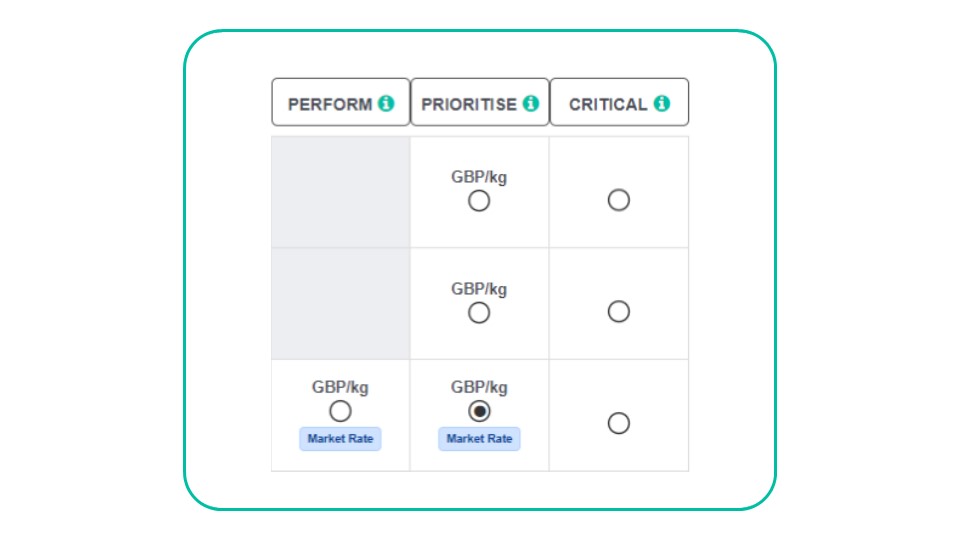Select the second row PRIORITISE radio button

479,313
